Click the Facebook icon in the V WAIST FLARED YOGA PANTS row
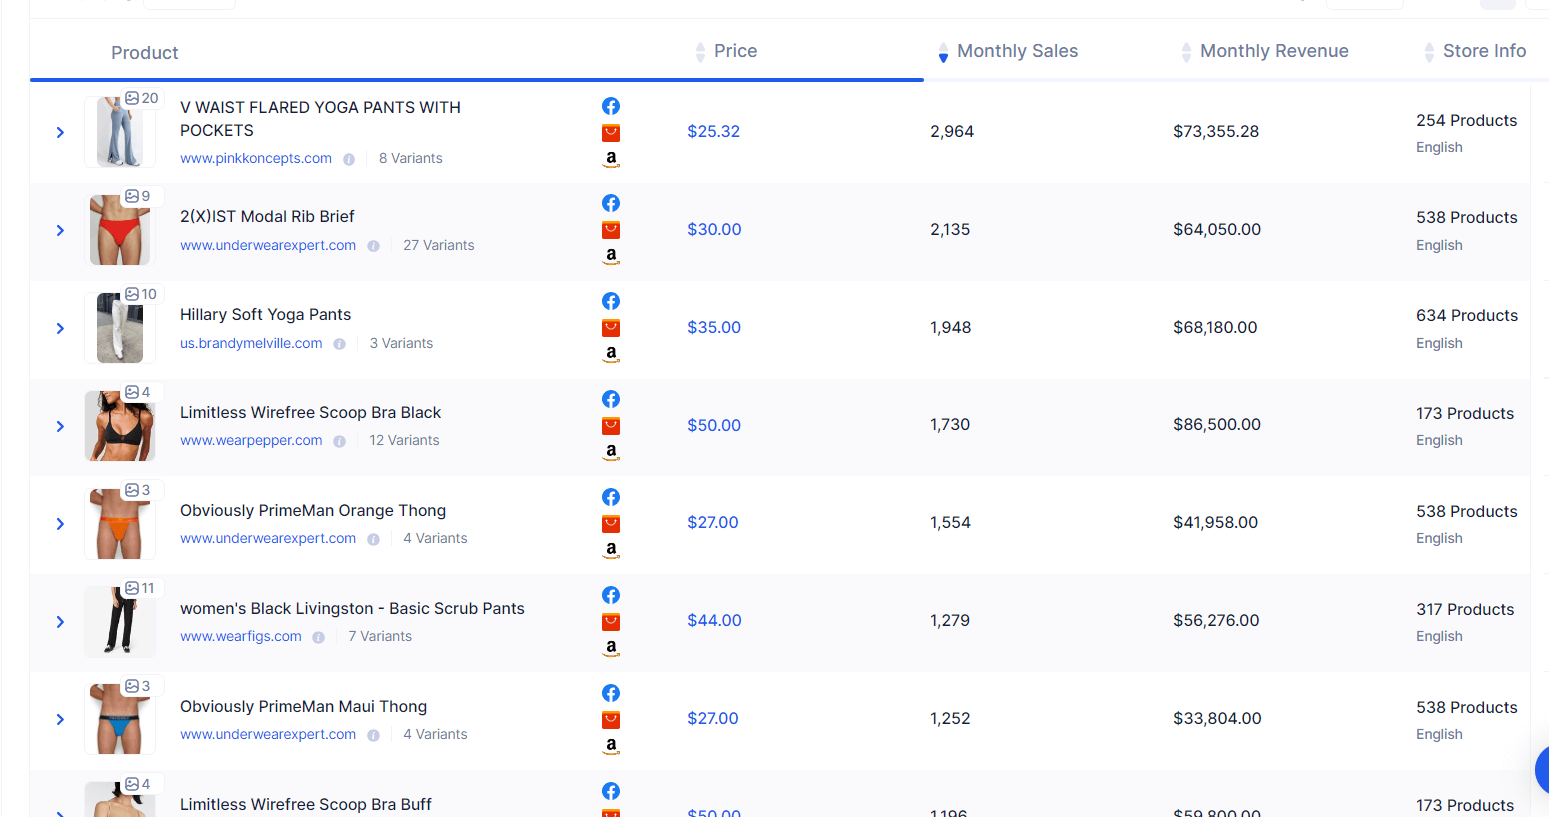Viewport: 1549px width, 817px height. (x=610, y=106)
